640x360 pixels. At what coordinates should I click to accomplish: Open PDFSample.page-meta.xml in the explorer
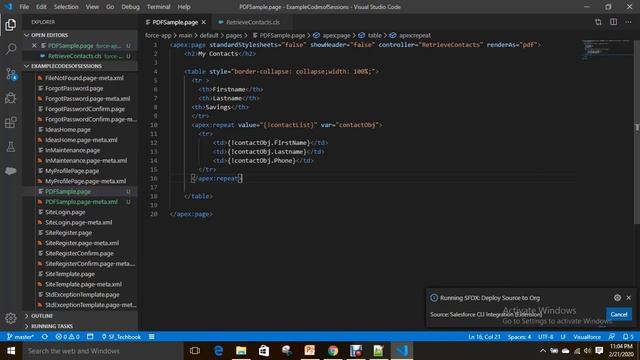[x=81, y=202]
